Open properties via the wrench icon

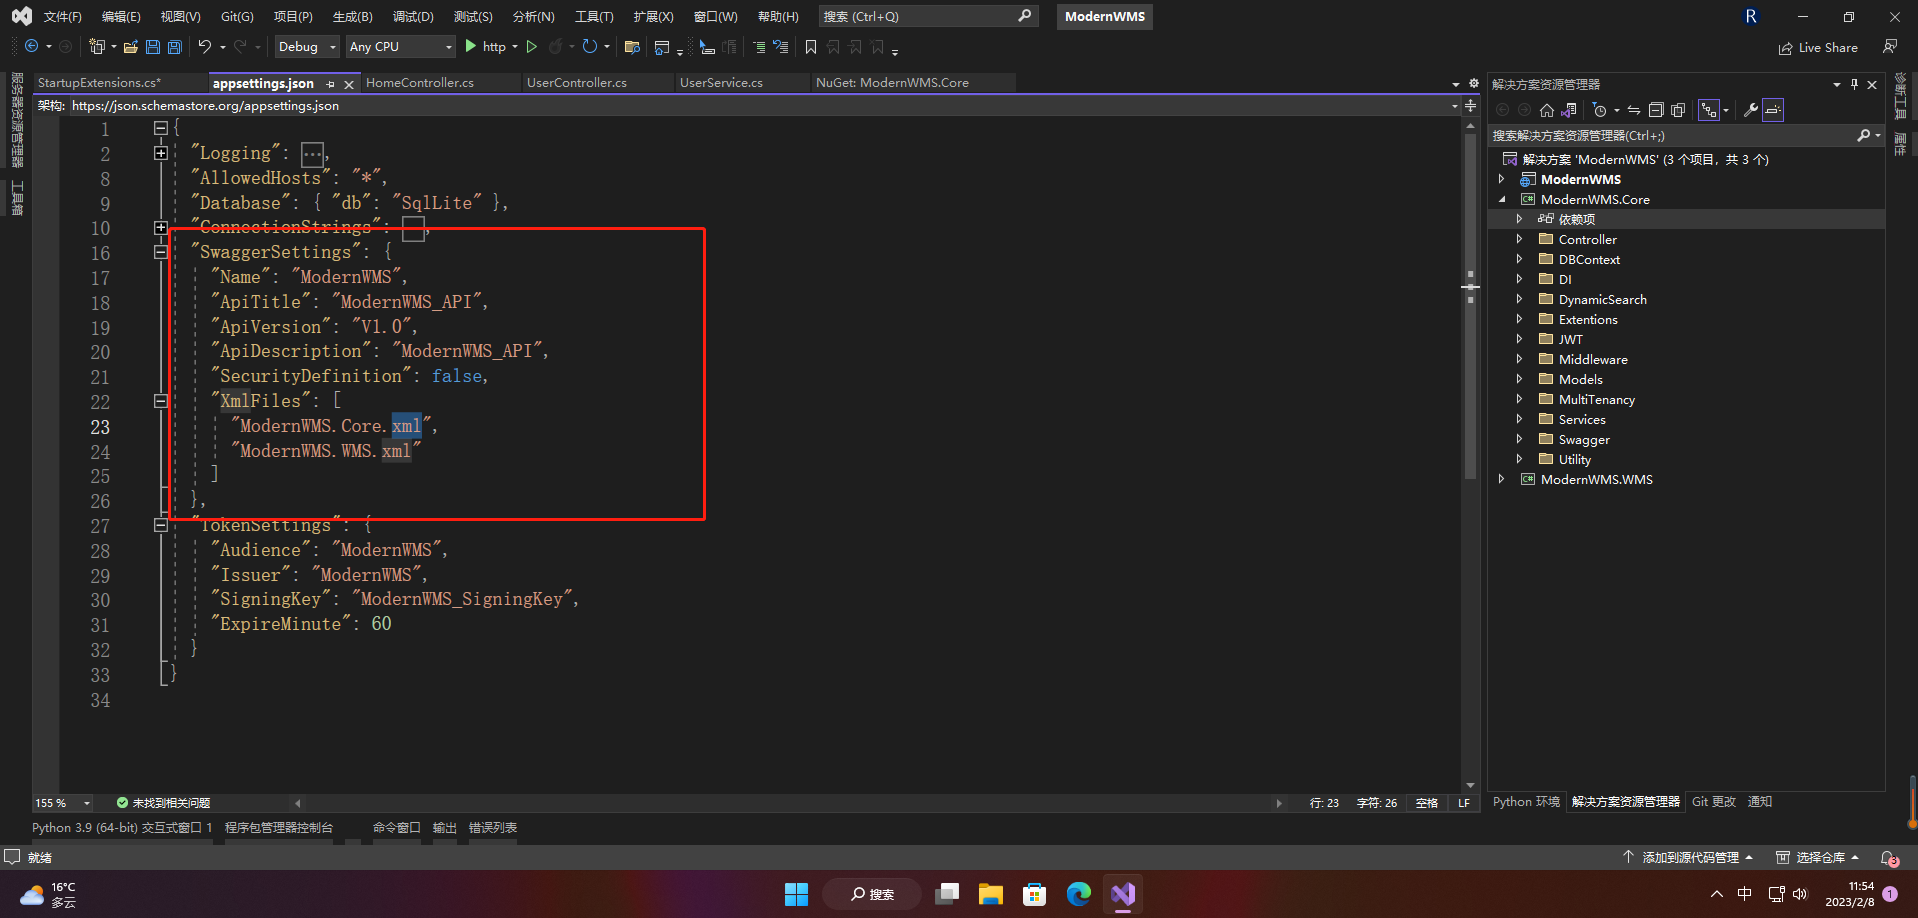click(x=1751, y=110)
